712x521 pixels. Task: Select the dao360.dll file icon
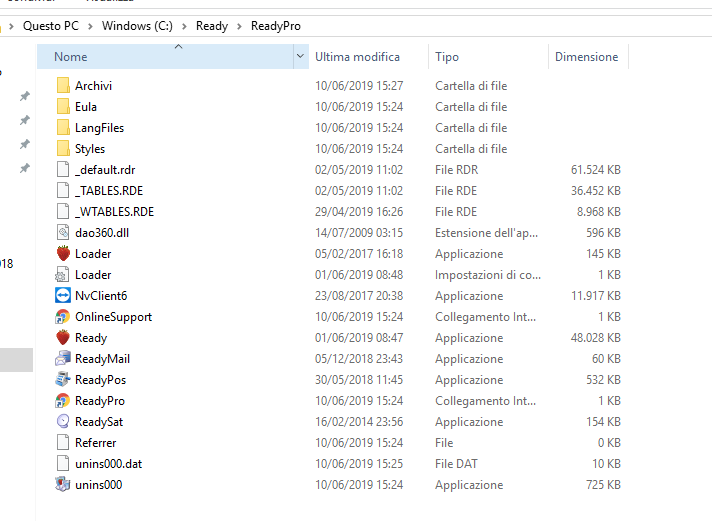click(63, 233)
